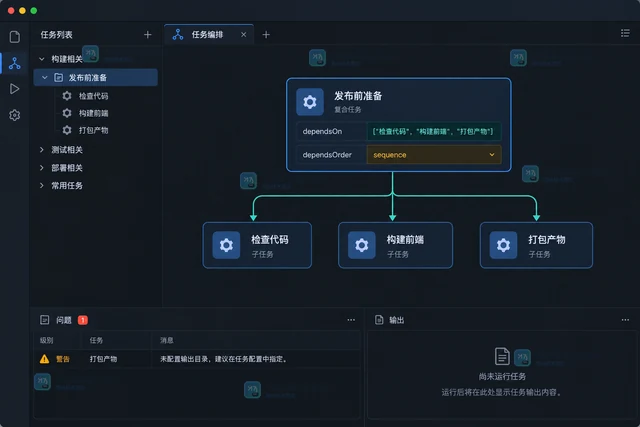Viewport: 640px width, 427px height.
Task: Open the files view in sidebar
Action: (15, 37)
